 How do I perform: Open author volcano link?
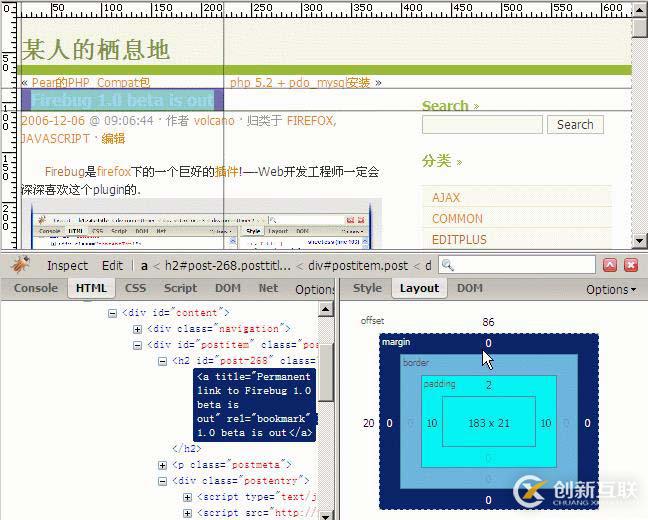coord(214,121)
